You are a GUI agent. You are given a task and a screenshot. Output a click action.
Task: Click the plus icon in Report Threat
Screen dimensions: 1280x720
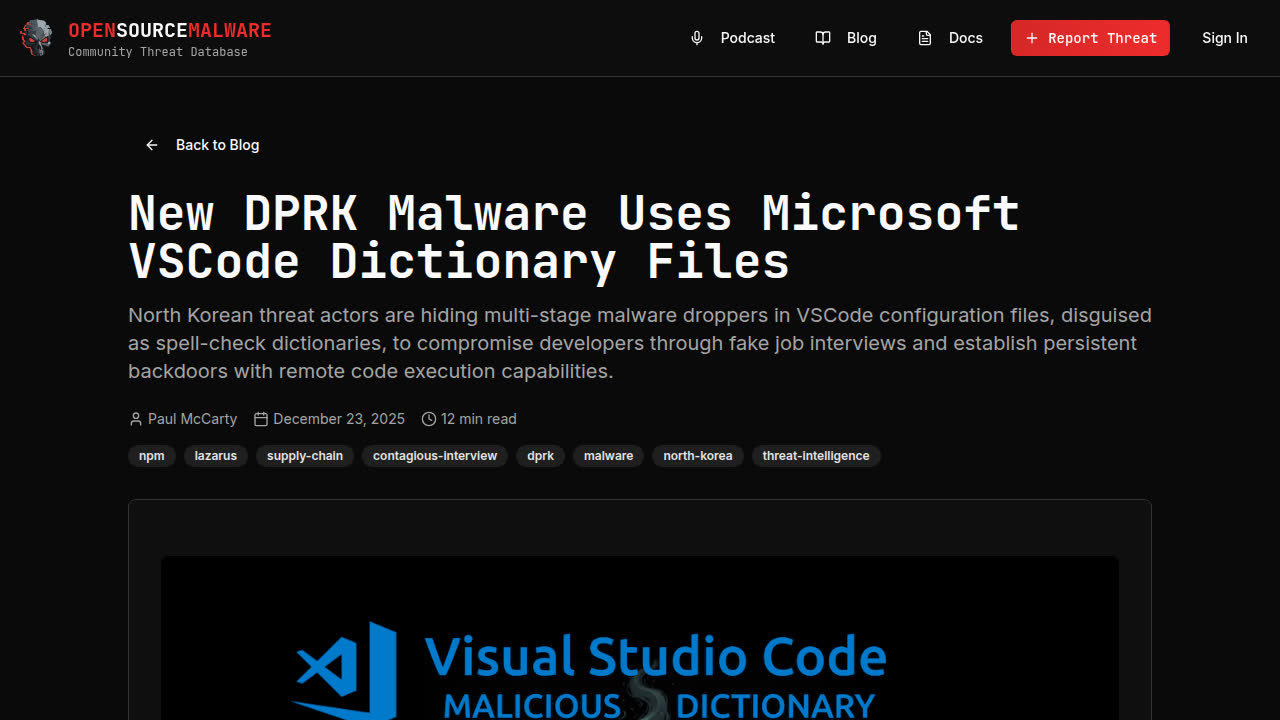pyautogui.click(x=1032, y=38)
